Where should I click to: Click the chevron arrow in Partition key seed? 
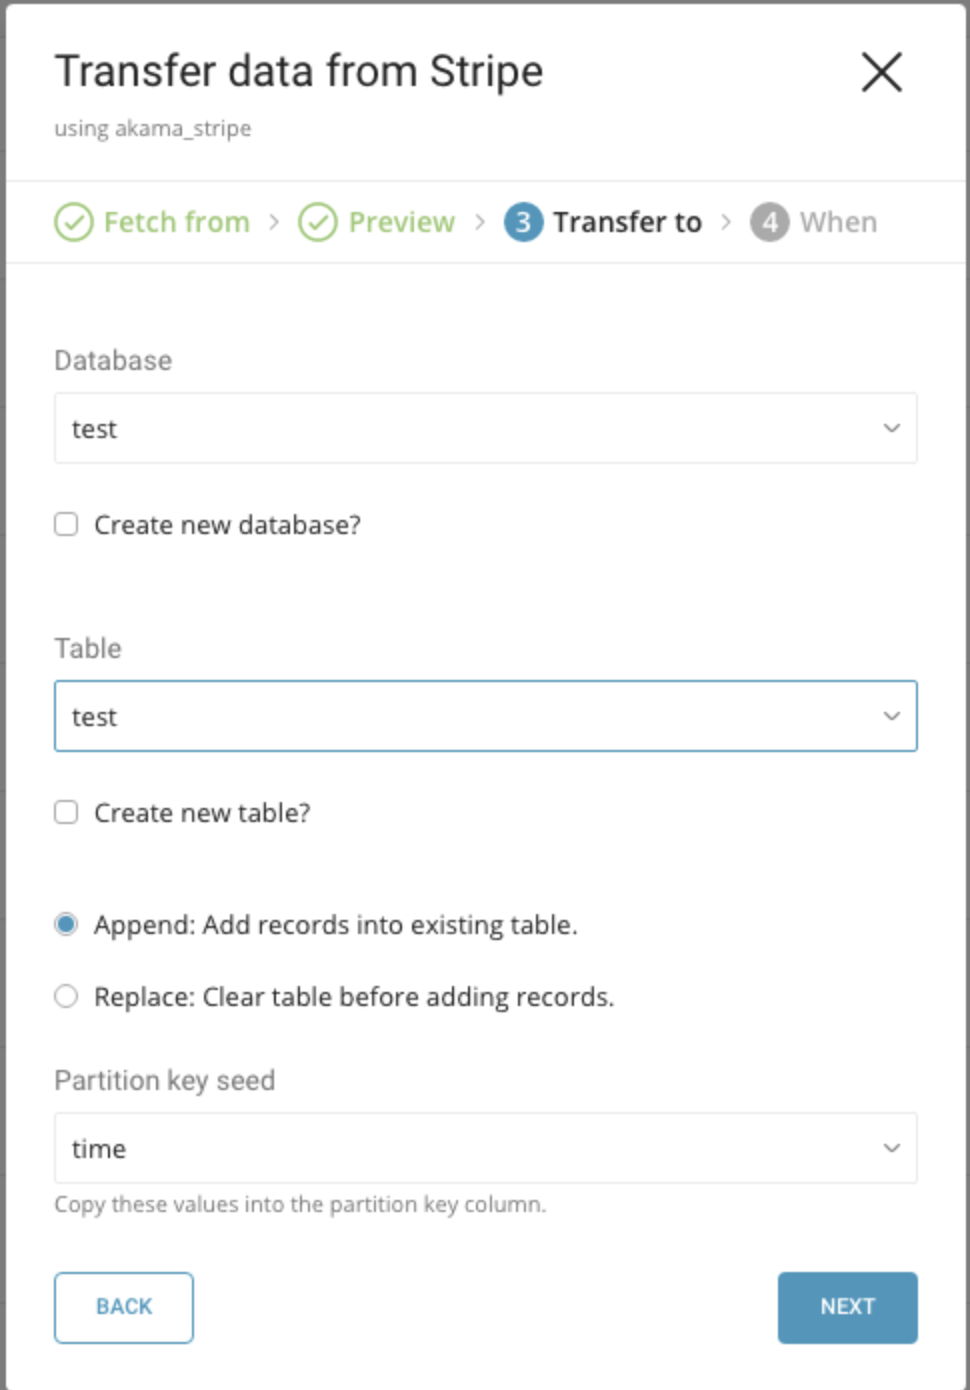tap(891, 1148)
